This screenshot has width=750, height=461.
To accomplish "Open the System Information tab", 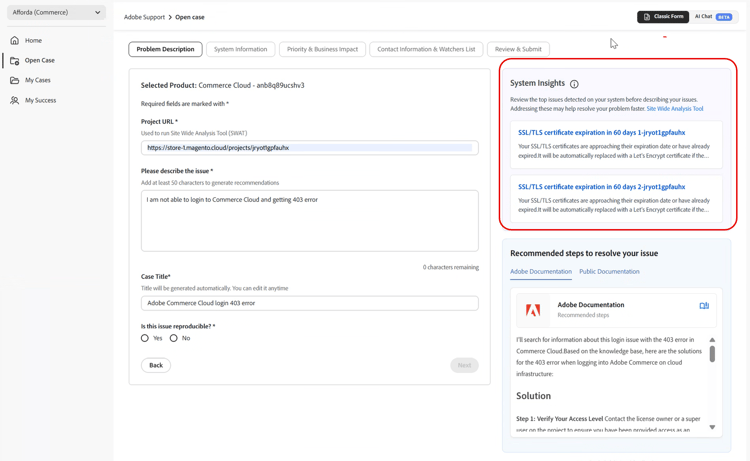I will [241, 49].
